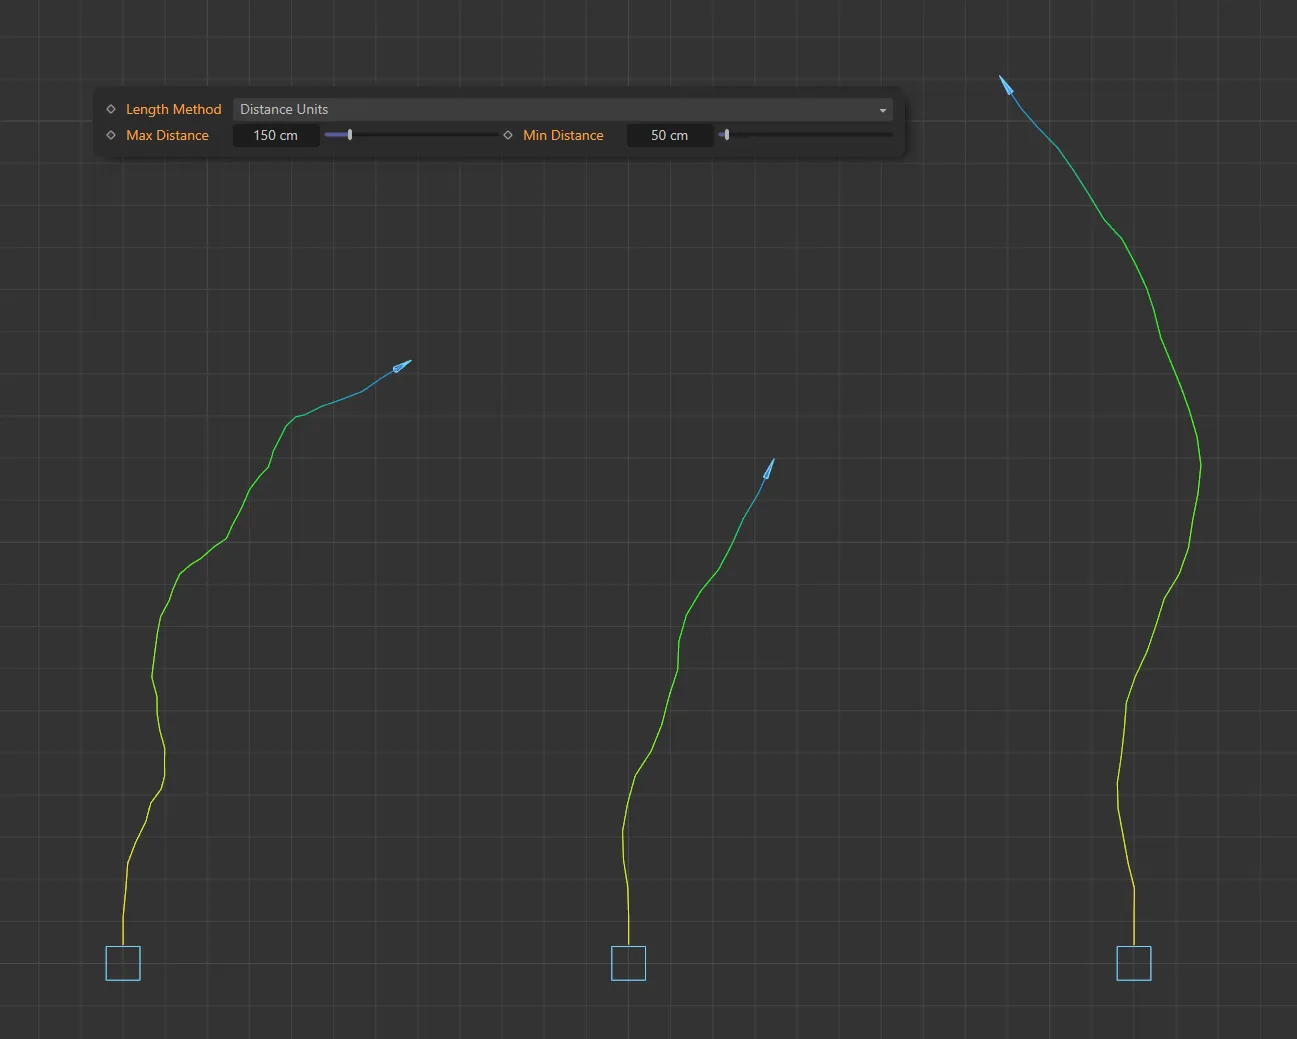Select the square root marker under the left spline
This screenshot has width=1297, height=1039.
[123, 963]
